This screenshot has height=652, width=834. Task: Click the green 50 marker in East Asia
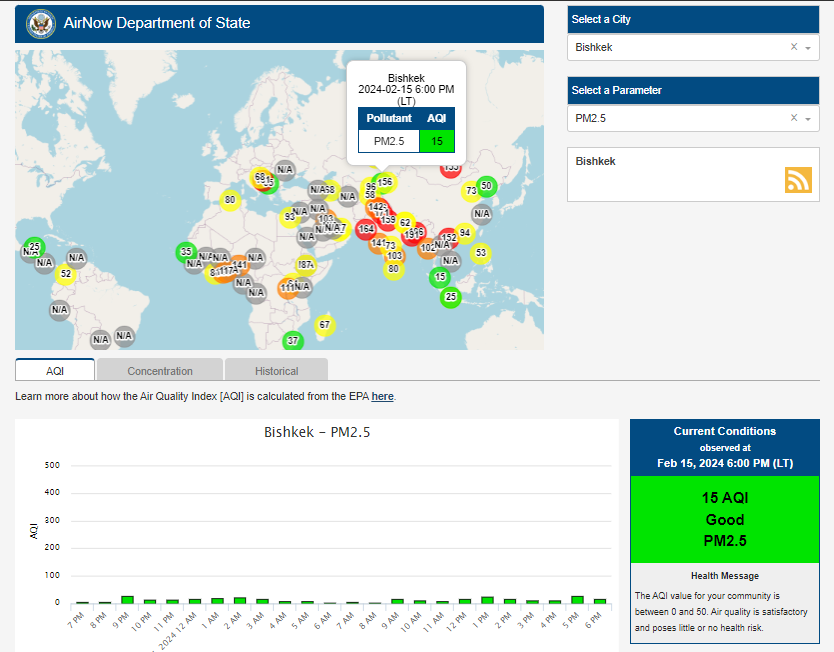pos(486,186)
